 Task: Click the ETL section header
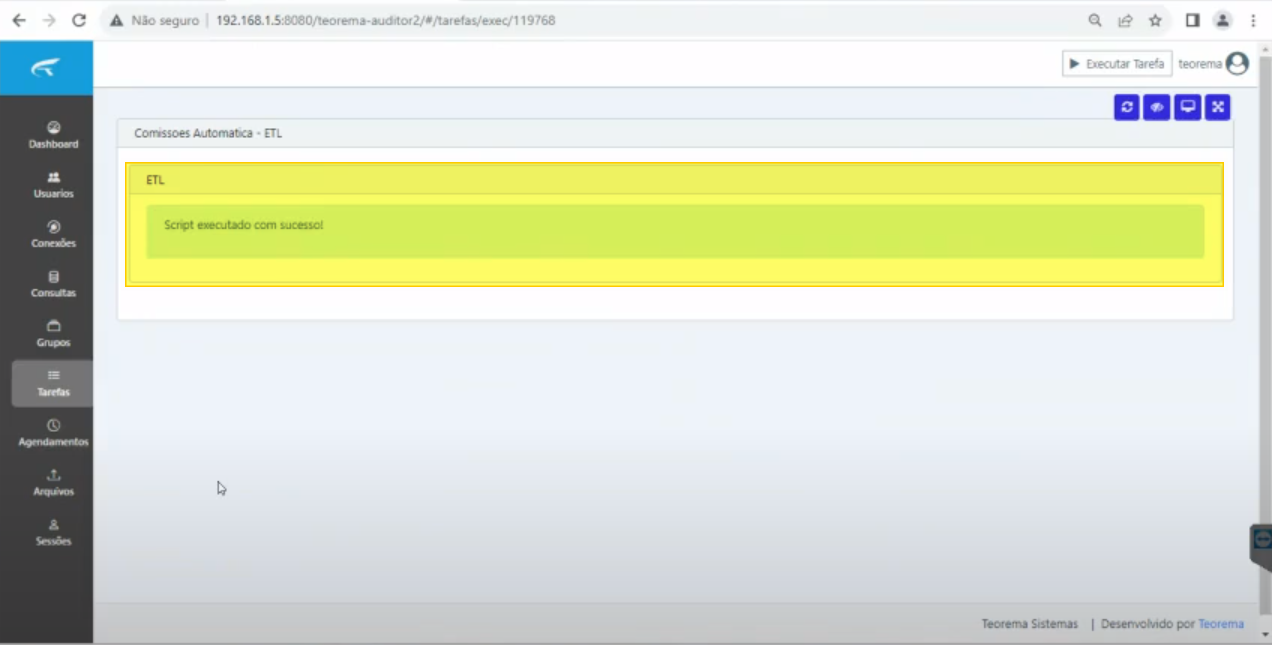tap(675, 180)
